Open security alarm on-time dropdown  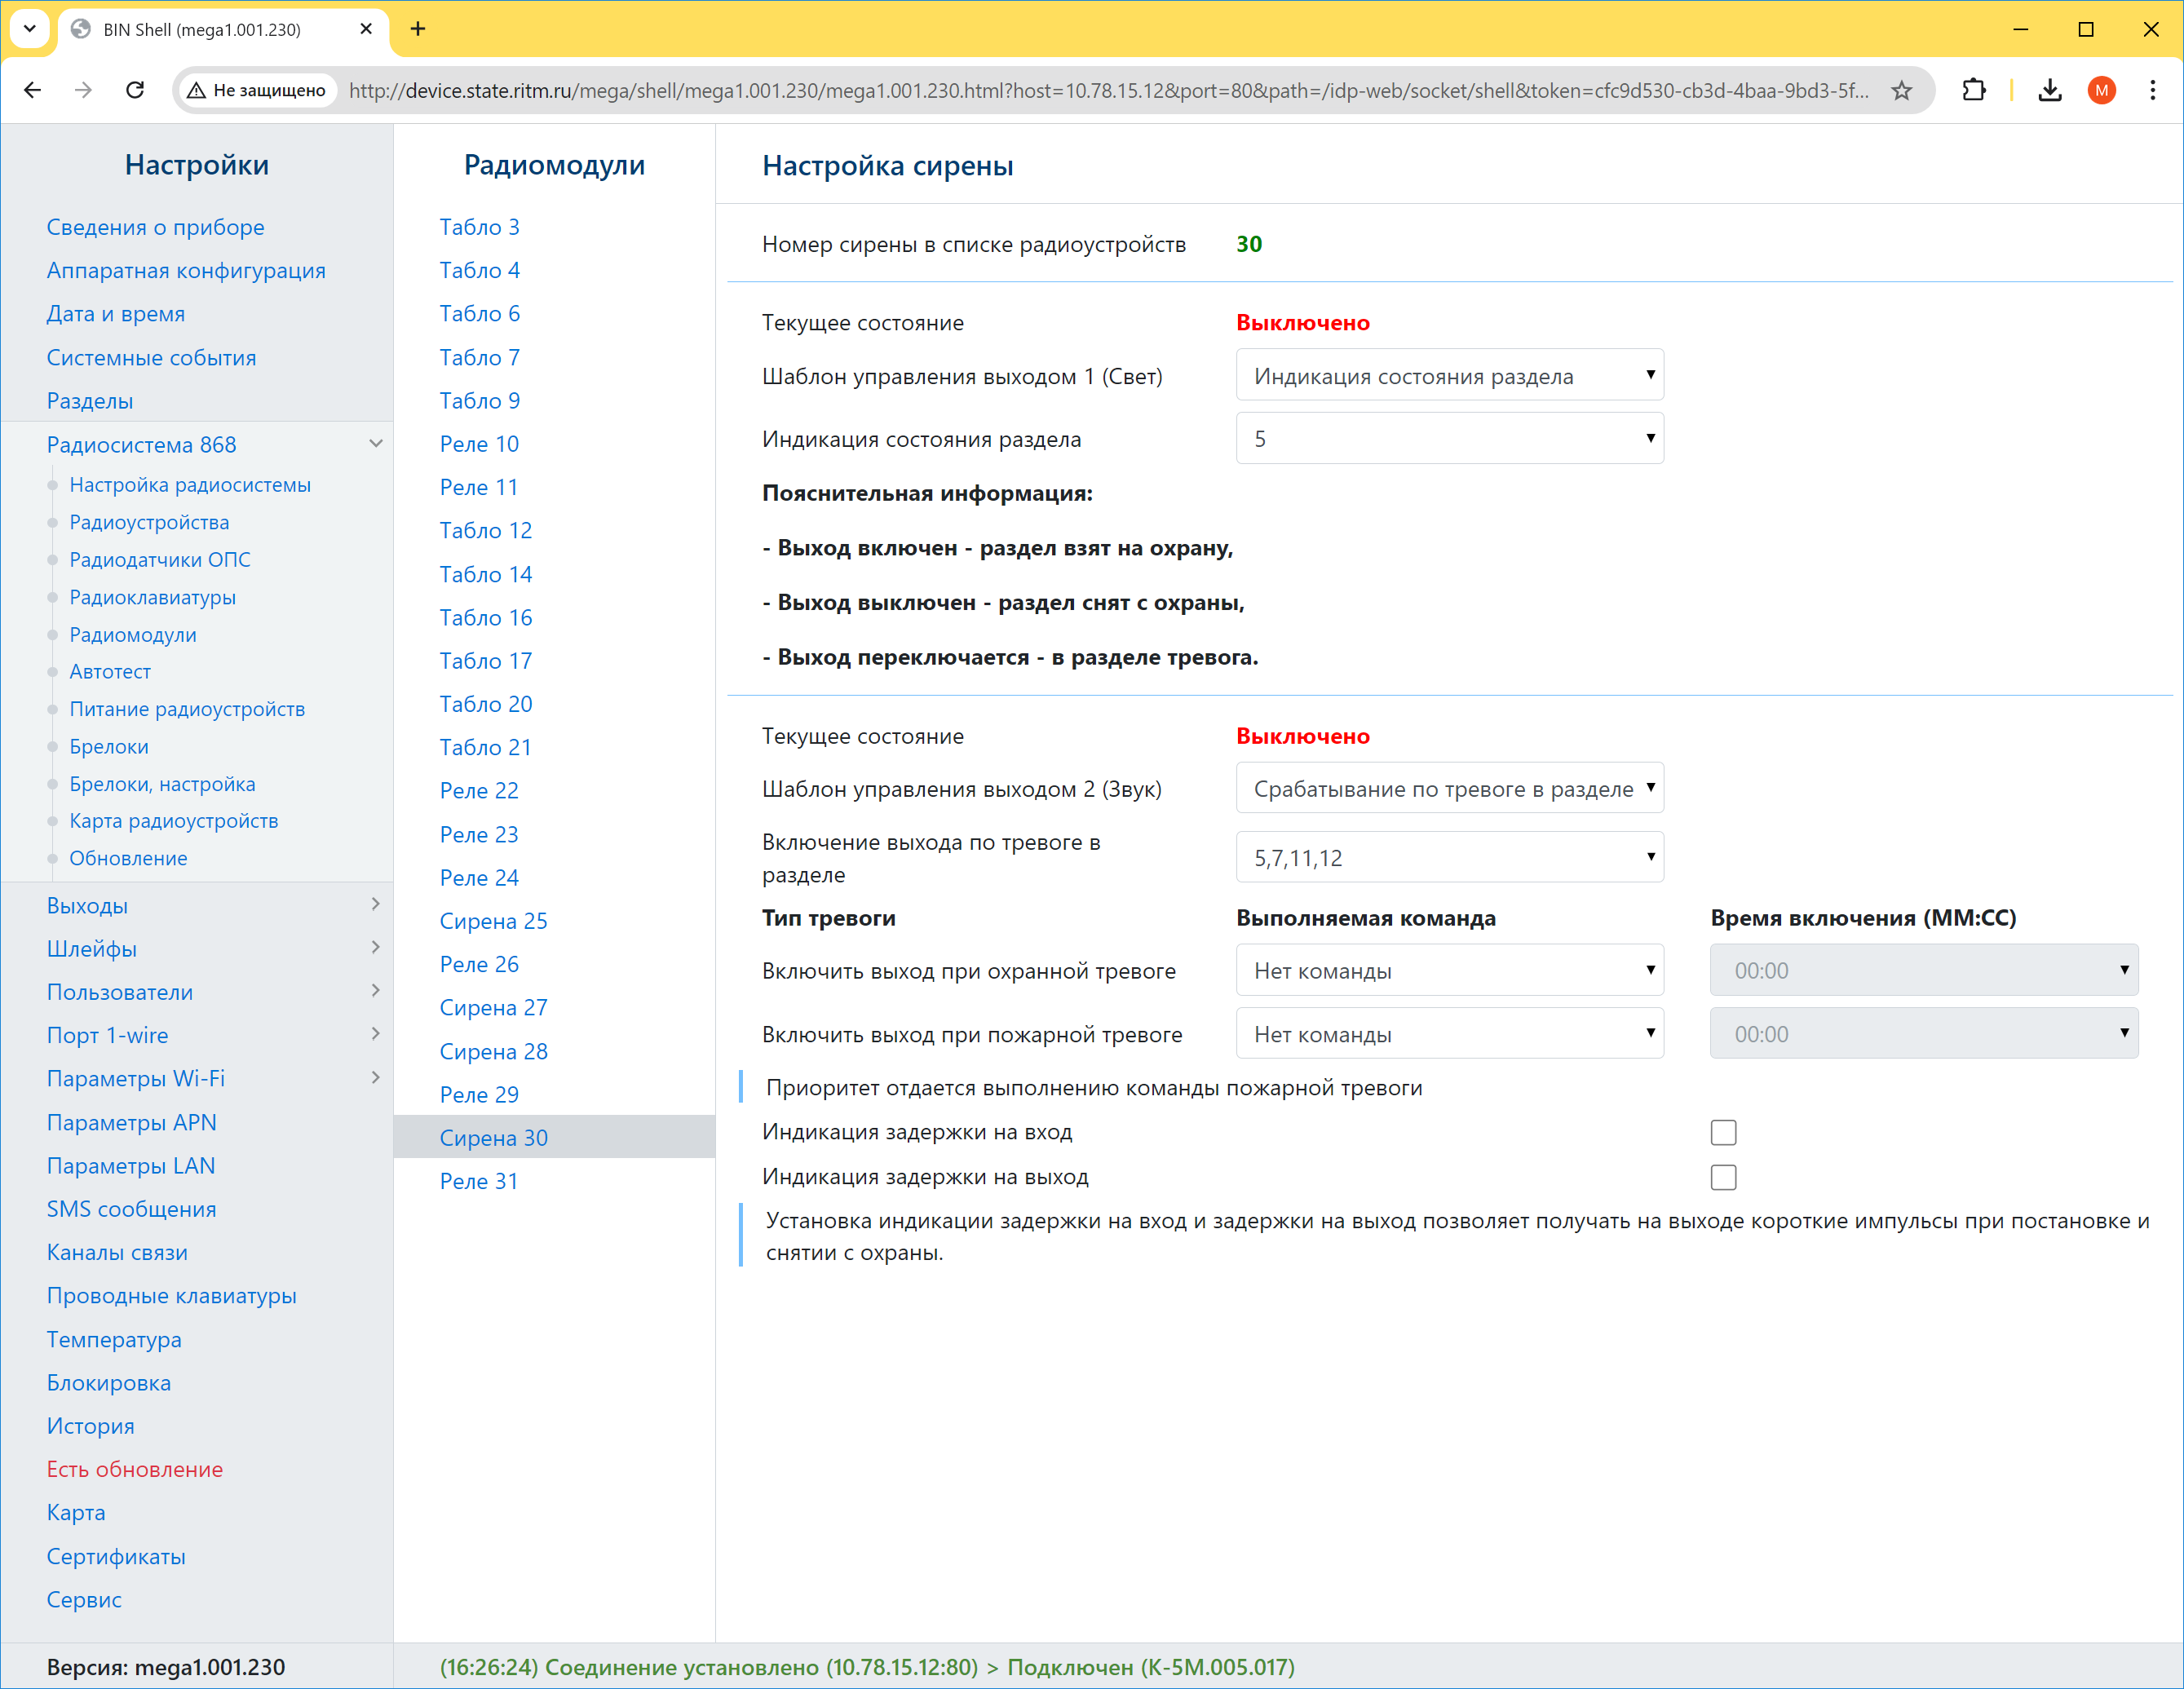click(1923, 970)
